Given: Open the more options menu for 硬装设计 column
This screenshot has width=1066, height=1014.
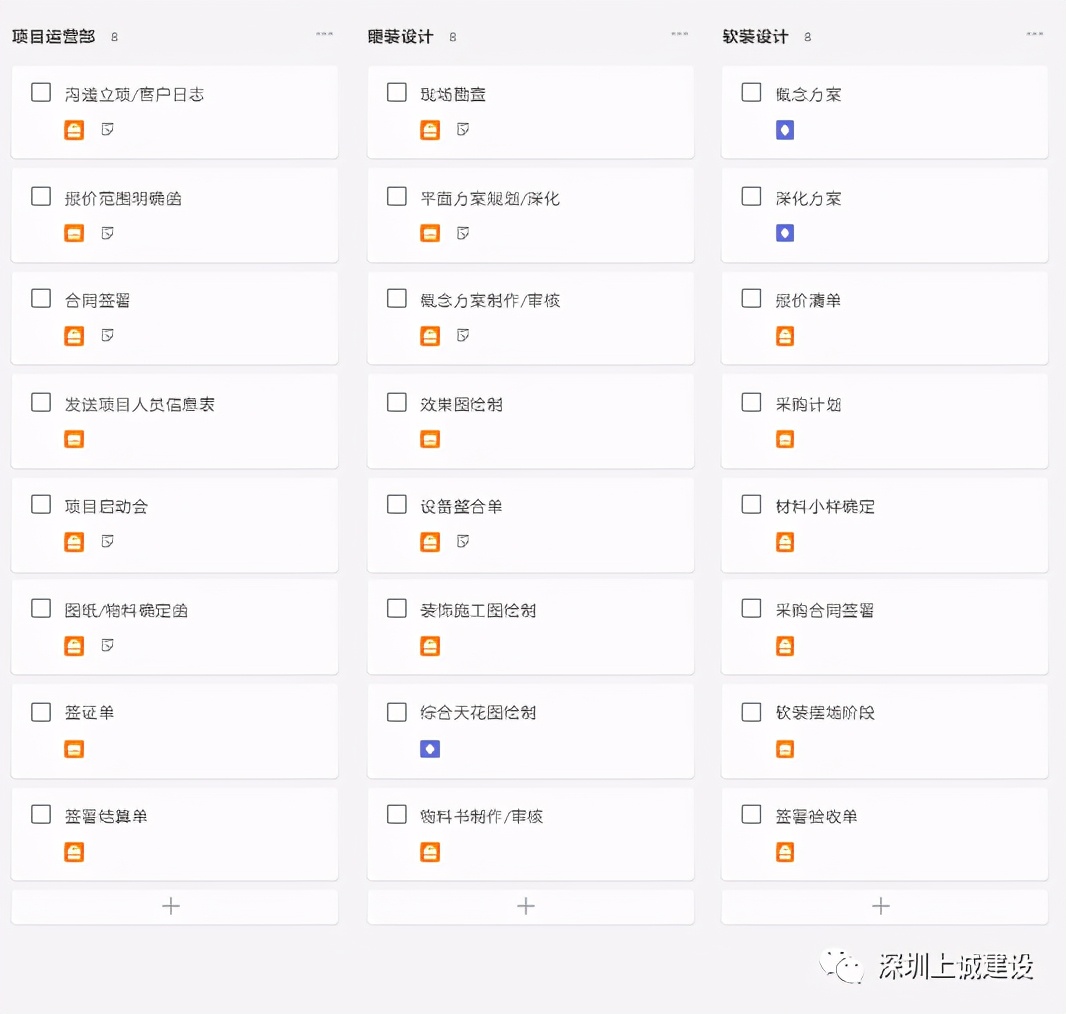Looking at the screenshot, I should tap(680, 34).
